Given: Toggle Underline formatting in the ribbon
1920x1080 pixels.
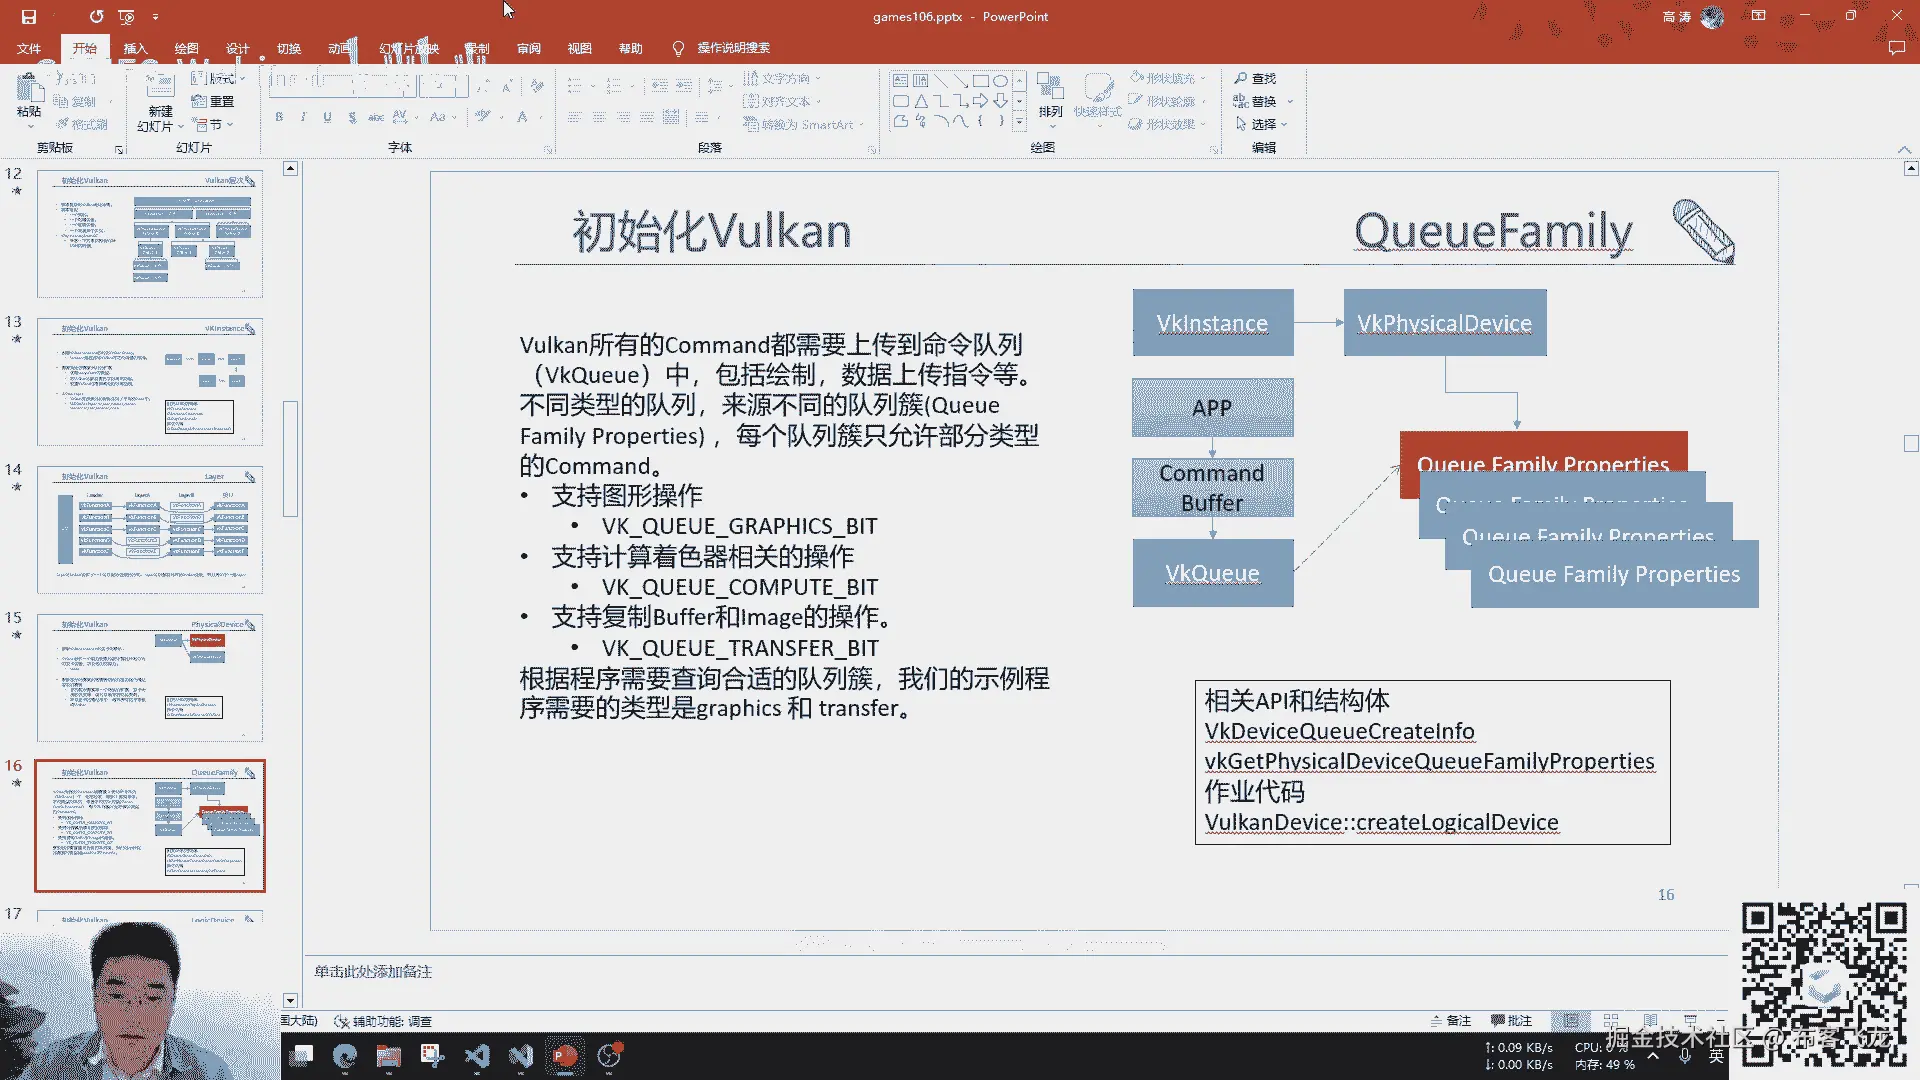Looking at the screenshot, I should [327, 117].
